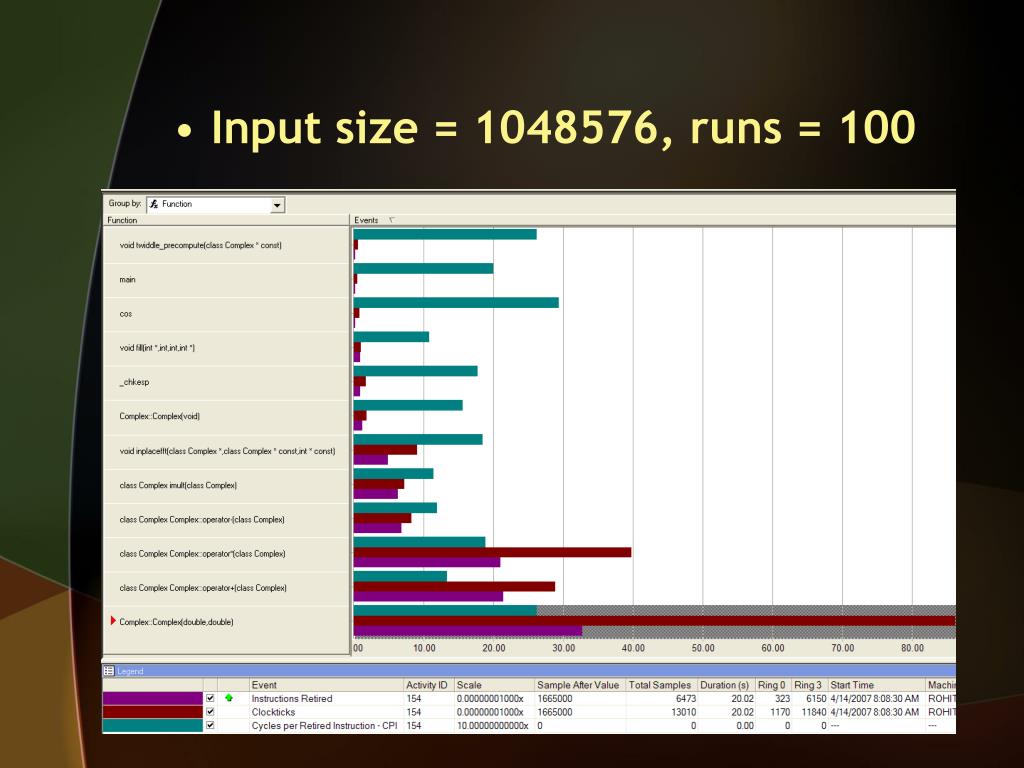Click the Event legend column header
The height and width of the screenshot is (768, 1024).
pyautogui.click(x=326, y=685)
